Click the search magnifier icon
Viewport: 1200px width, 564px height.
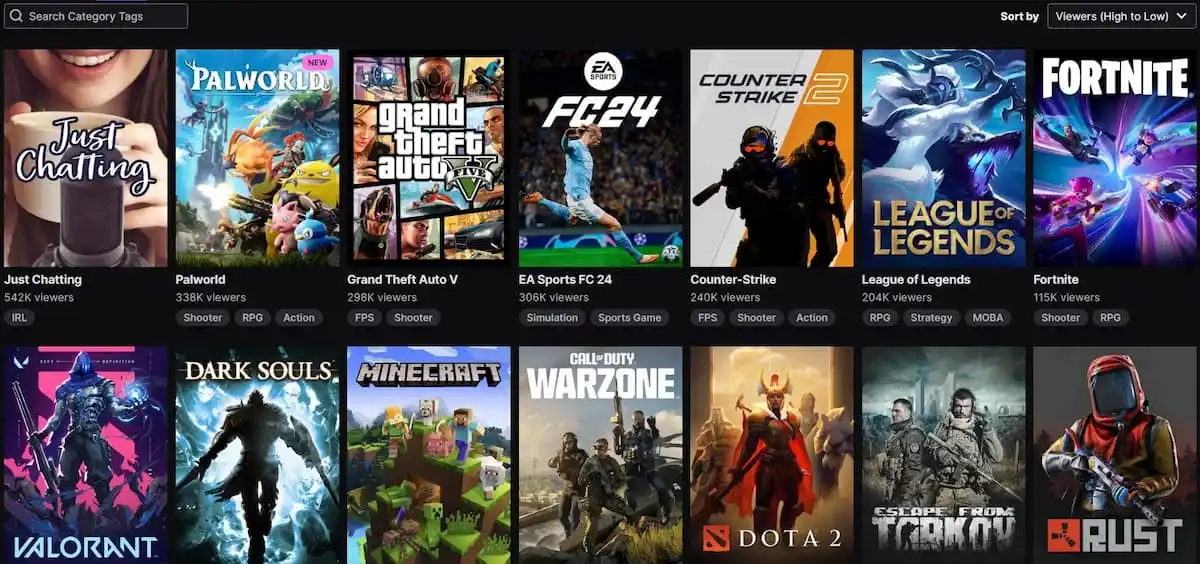coord(16,16)
